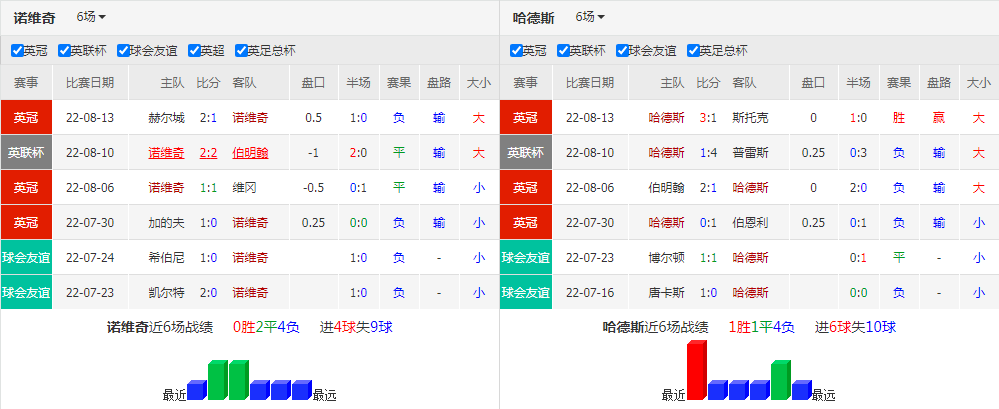Click 斯托克 away team name
The height and width of the screenshot is (409, 999).
[x=751, y=118]
